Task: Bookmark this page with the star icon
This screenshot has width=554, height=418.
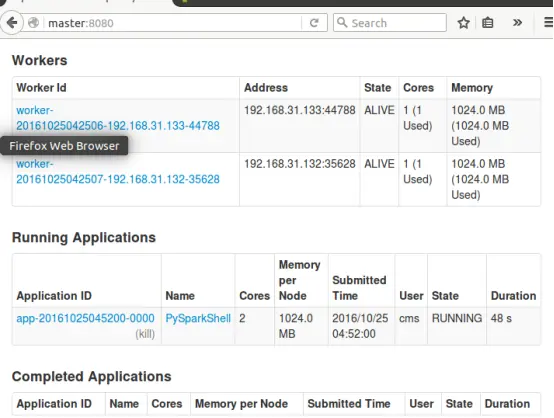Action: 463,23
